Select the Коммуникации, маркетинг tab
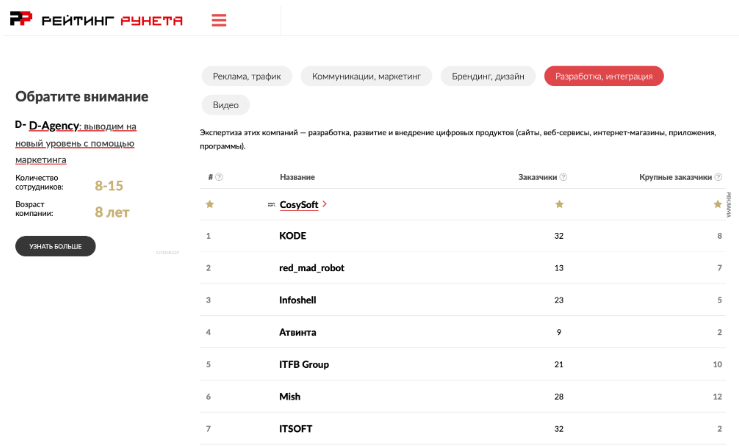Image resolution: width=739 pixels, height=447 pixels. (366, 76)
